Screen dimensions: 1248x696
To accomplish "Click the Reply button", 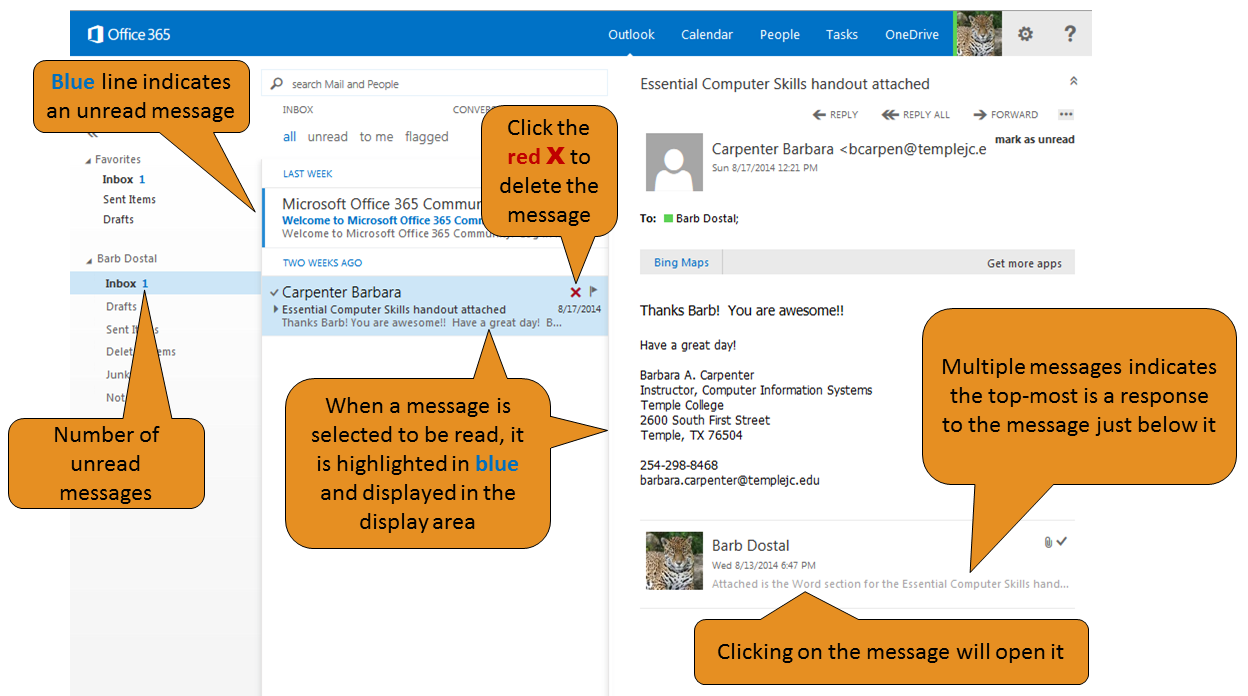I will click(x=835, y=115).
